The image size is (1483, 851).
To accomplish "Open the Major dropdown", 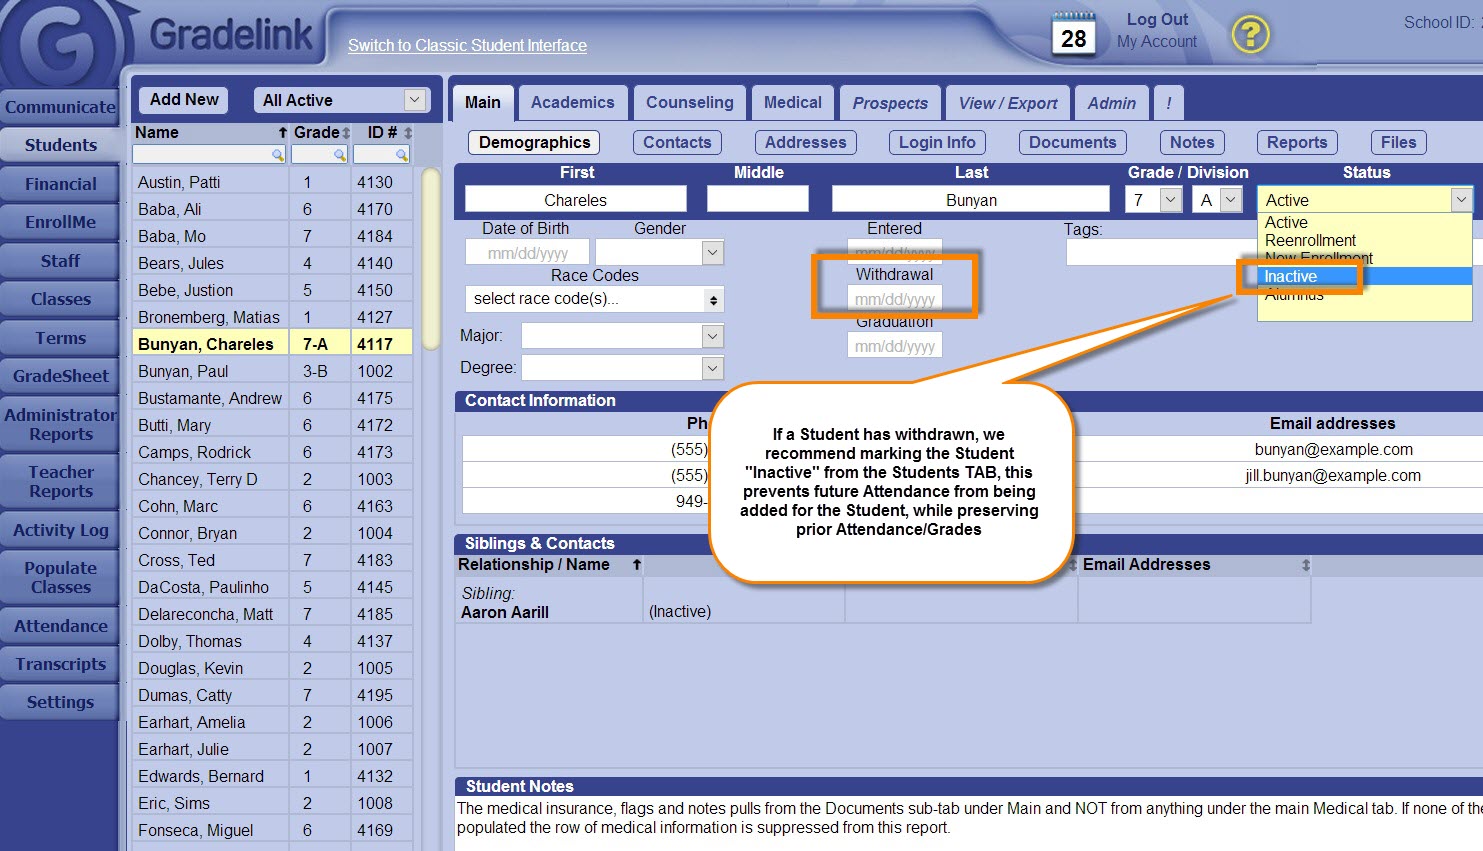I will point(712,336).
